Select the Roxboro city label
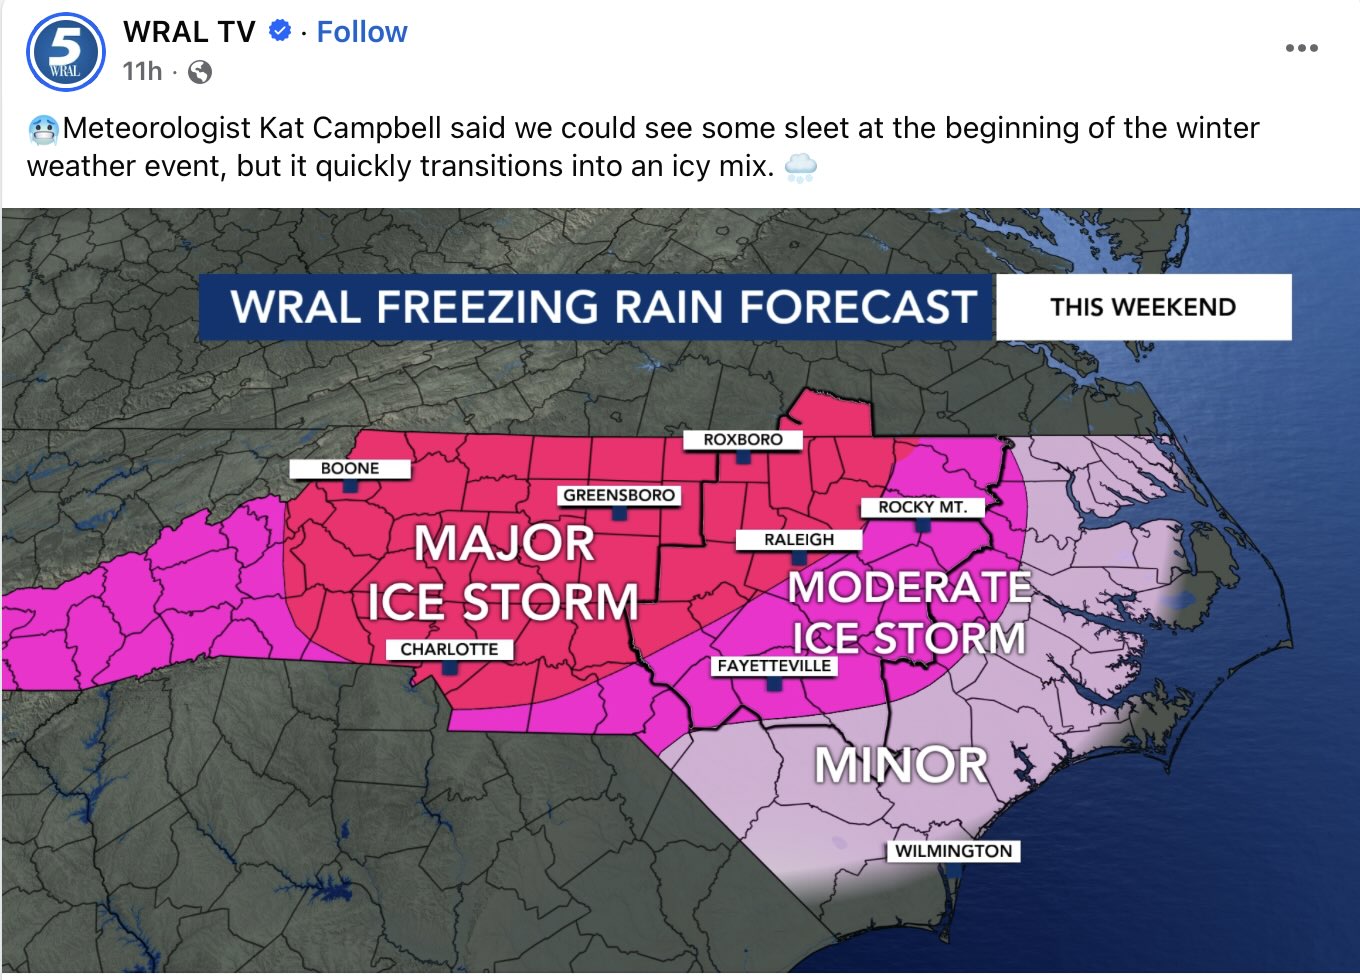The height and width of the screenshot is (980, 1360). coord(742,440)
